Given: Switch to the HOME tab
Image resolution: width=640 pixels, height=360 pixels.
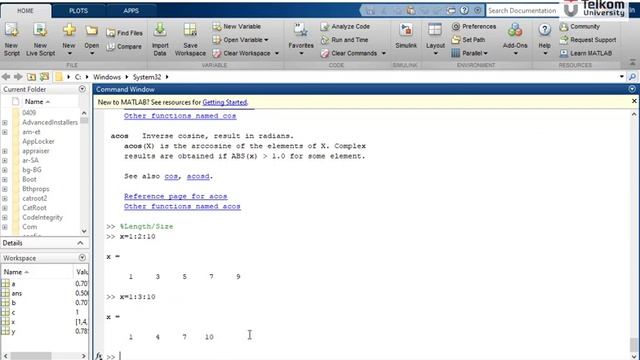Looking at the screenshot, I should click(x=25, y=11).
